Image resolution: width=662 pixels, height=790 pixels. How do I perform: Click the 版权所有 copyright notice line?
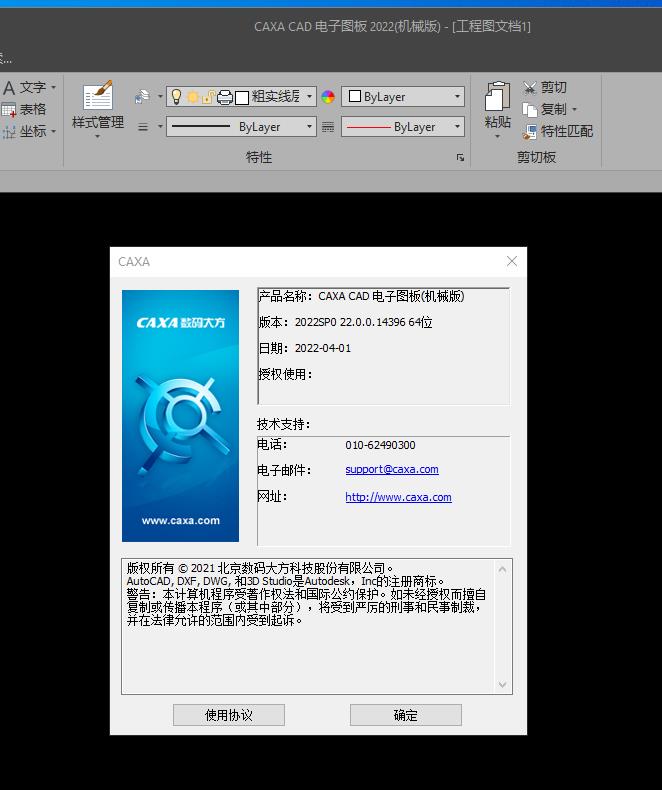tap(260, 568)
